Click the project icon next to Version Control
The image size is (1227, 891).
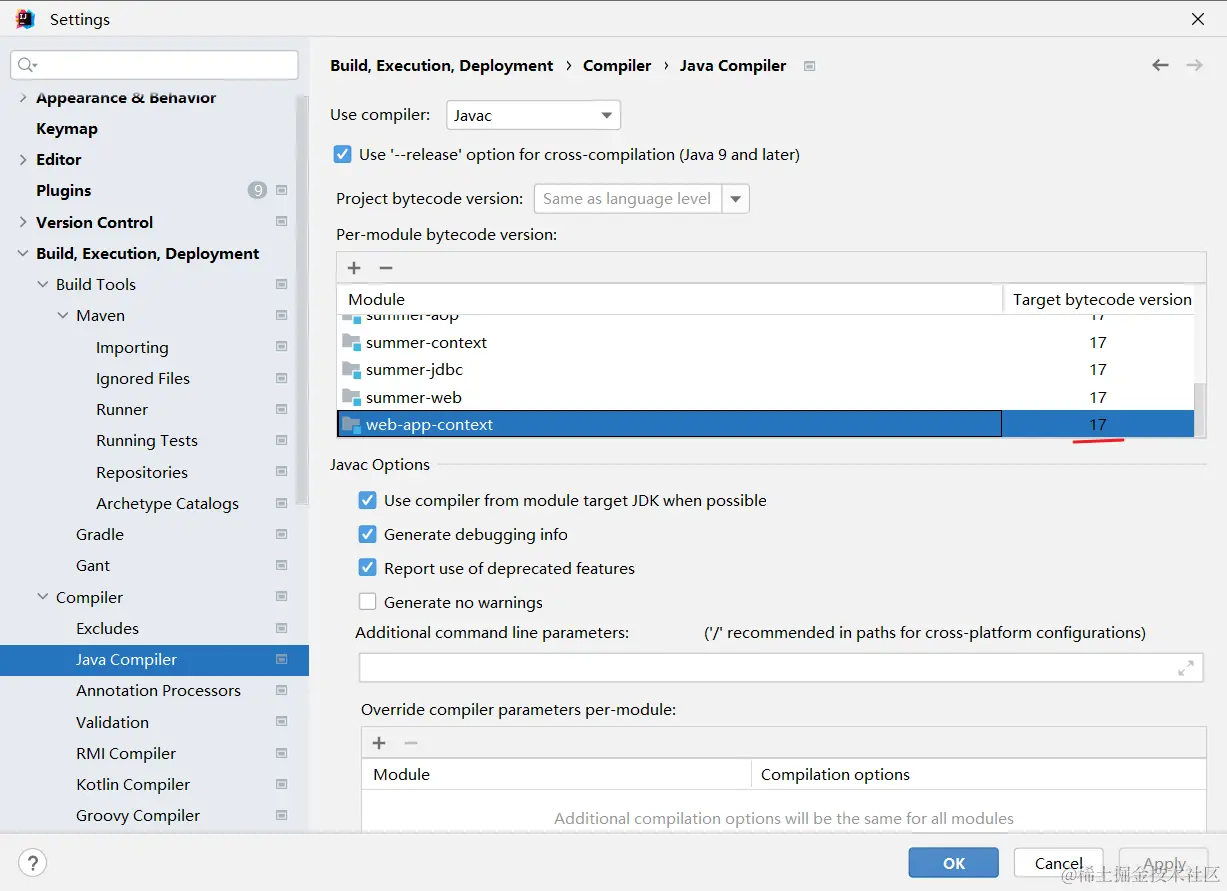coord(281,222)
